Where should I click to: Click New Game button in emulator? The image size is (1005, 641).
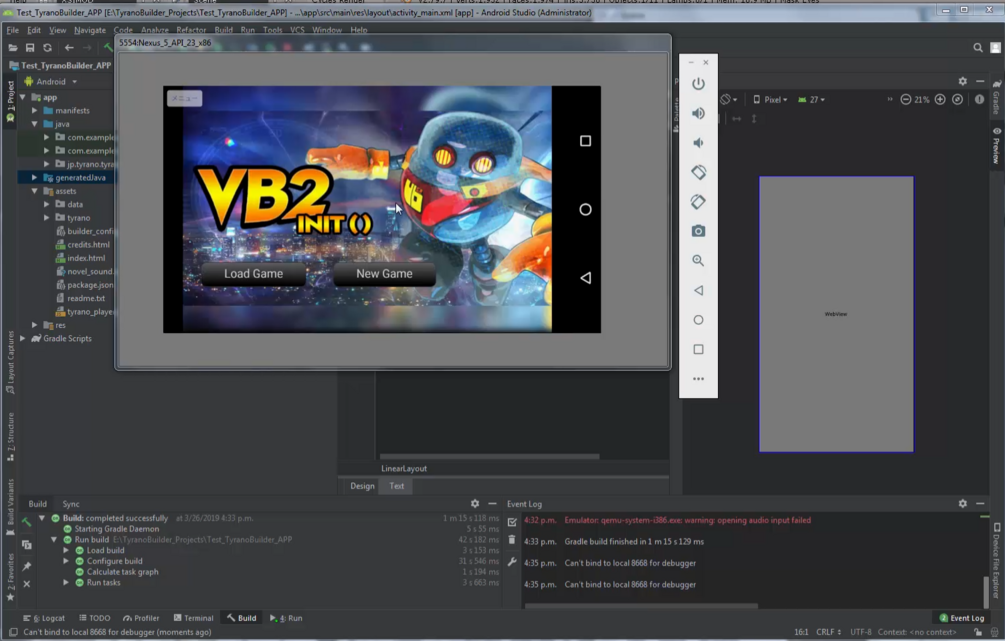point(384,274)
